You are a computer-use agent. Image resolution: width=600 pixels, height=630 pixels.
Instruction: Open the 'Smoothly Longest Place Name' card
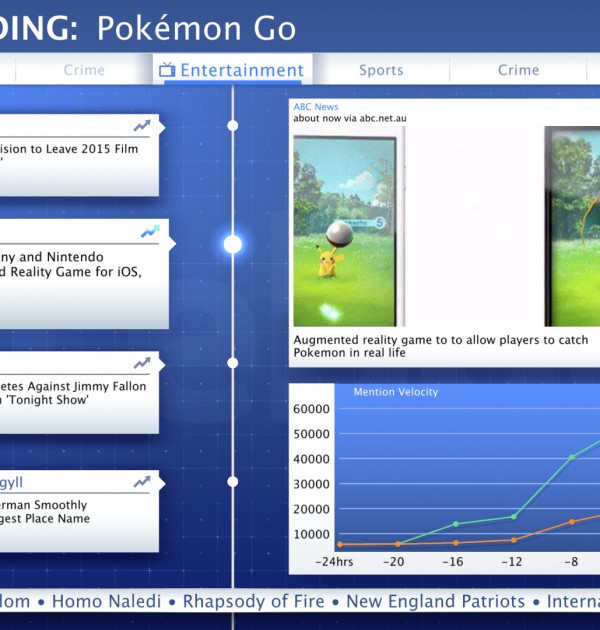80,511
